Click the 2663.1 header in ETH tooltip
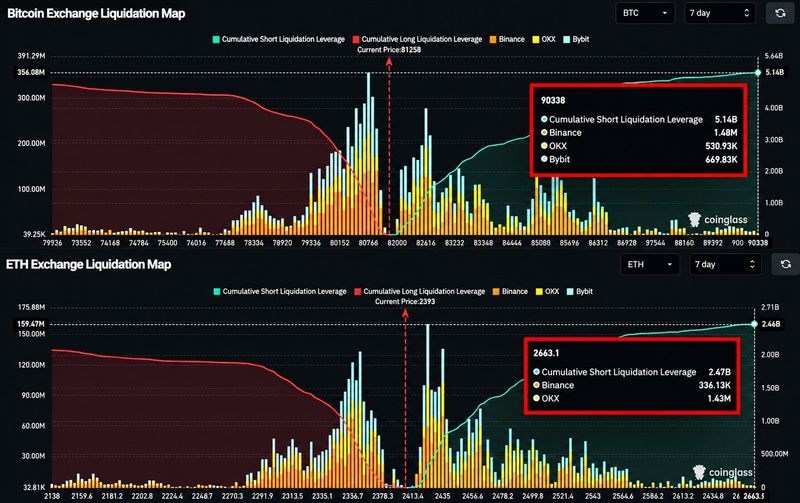800x503 pixels. point(546,353)
